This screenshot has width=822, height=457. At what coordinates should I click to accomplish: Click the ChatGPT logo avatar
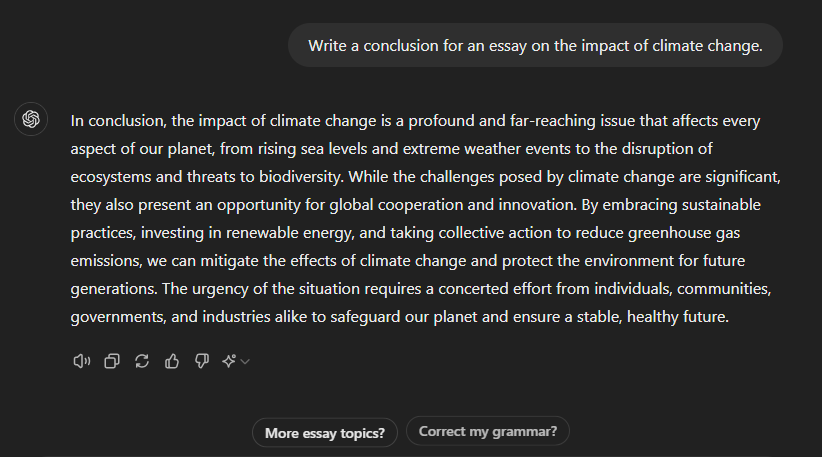coord(31,119)
